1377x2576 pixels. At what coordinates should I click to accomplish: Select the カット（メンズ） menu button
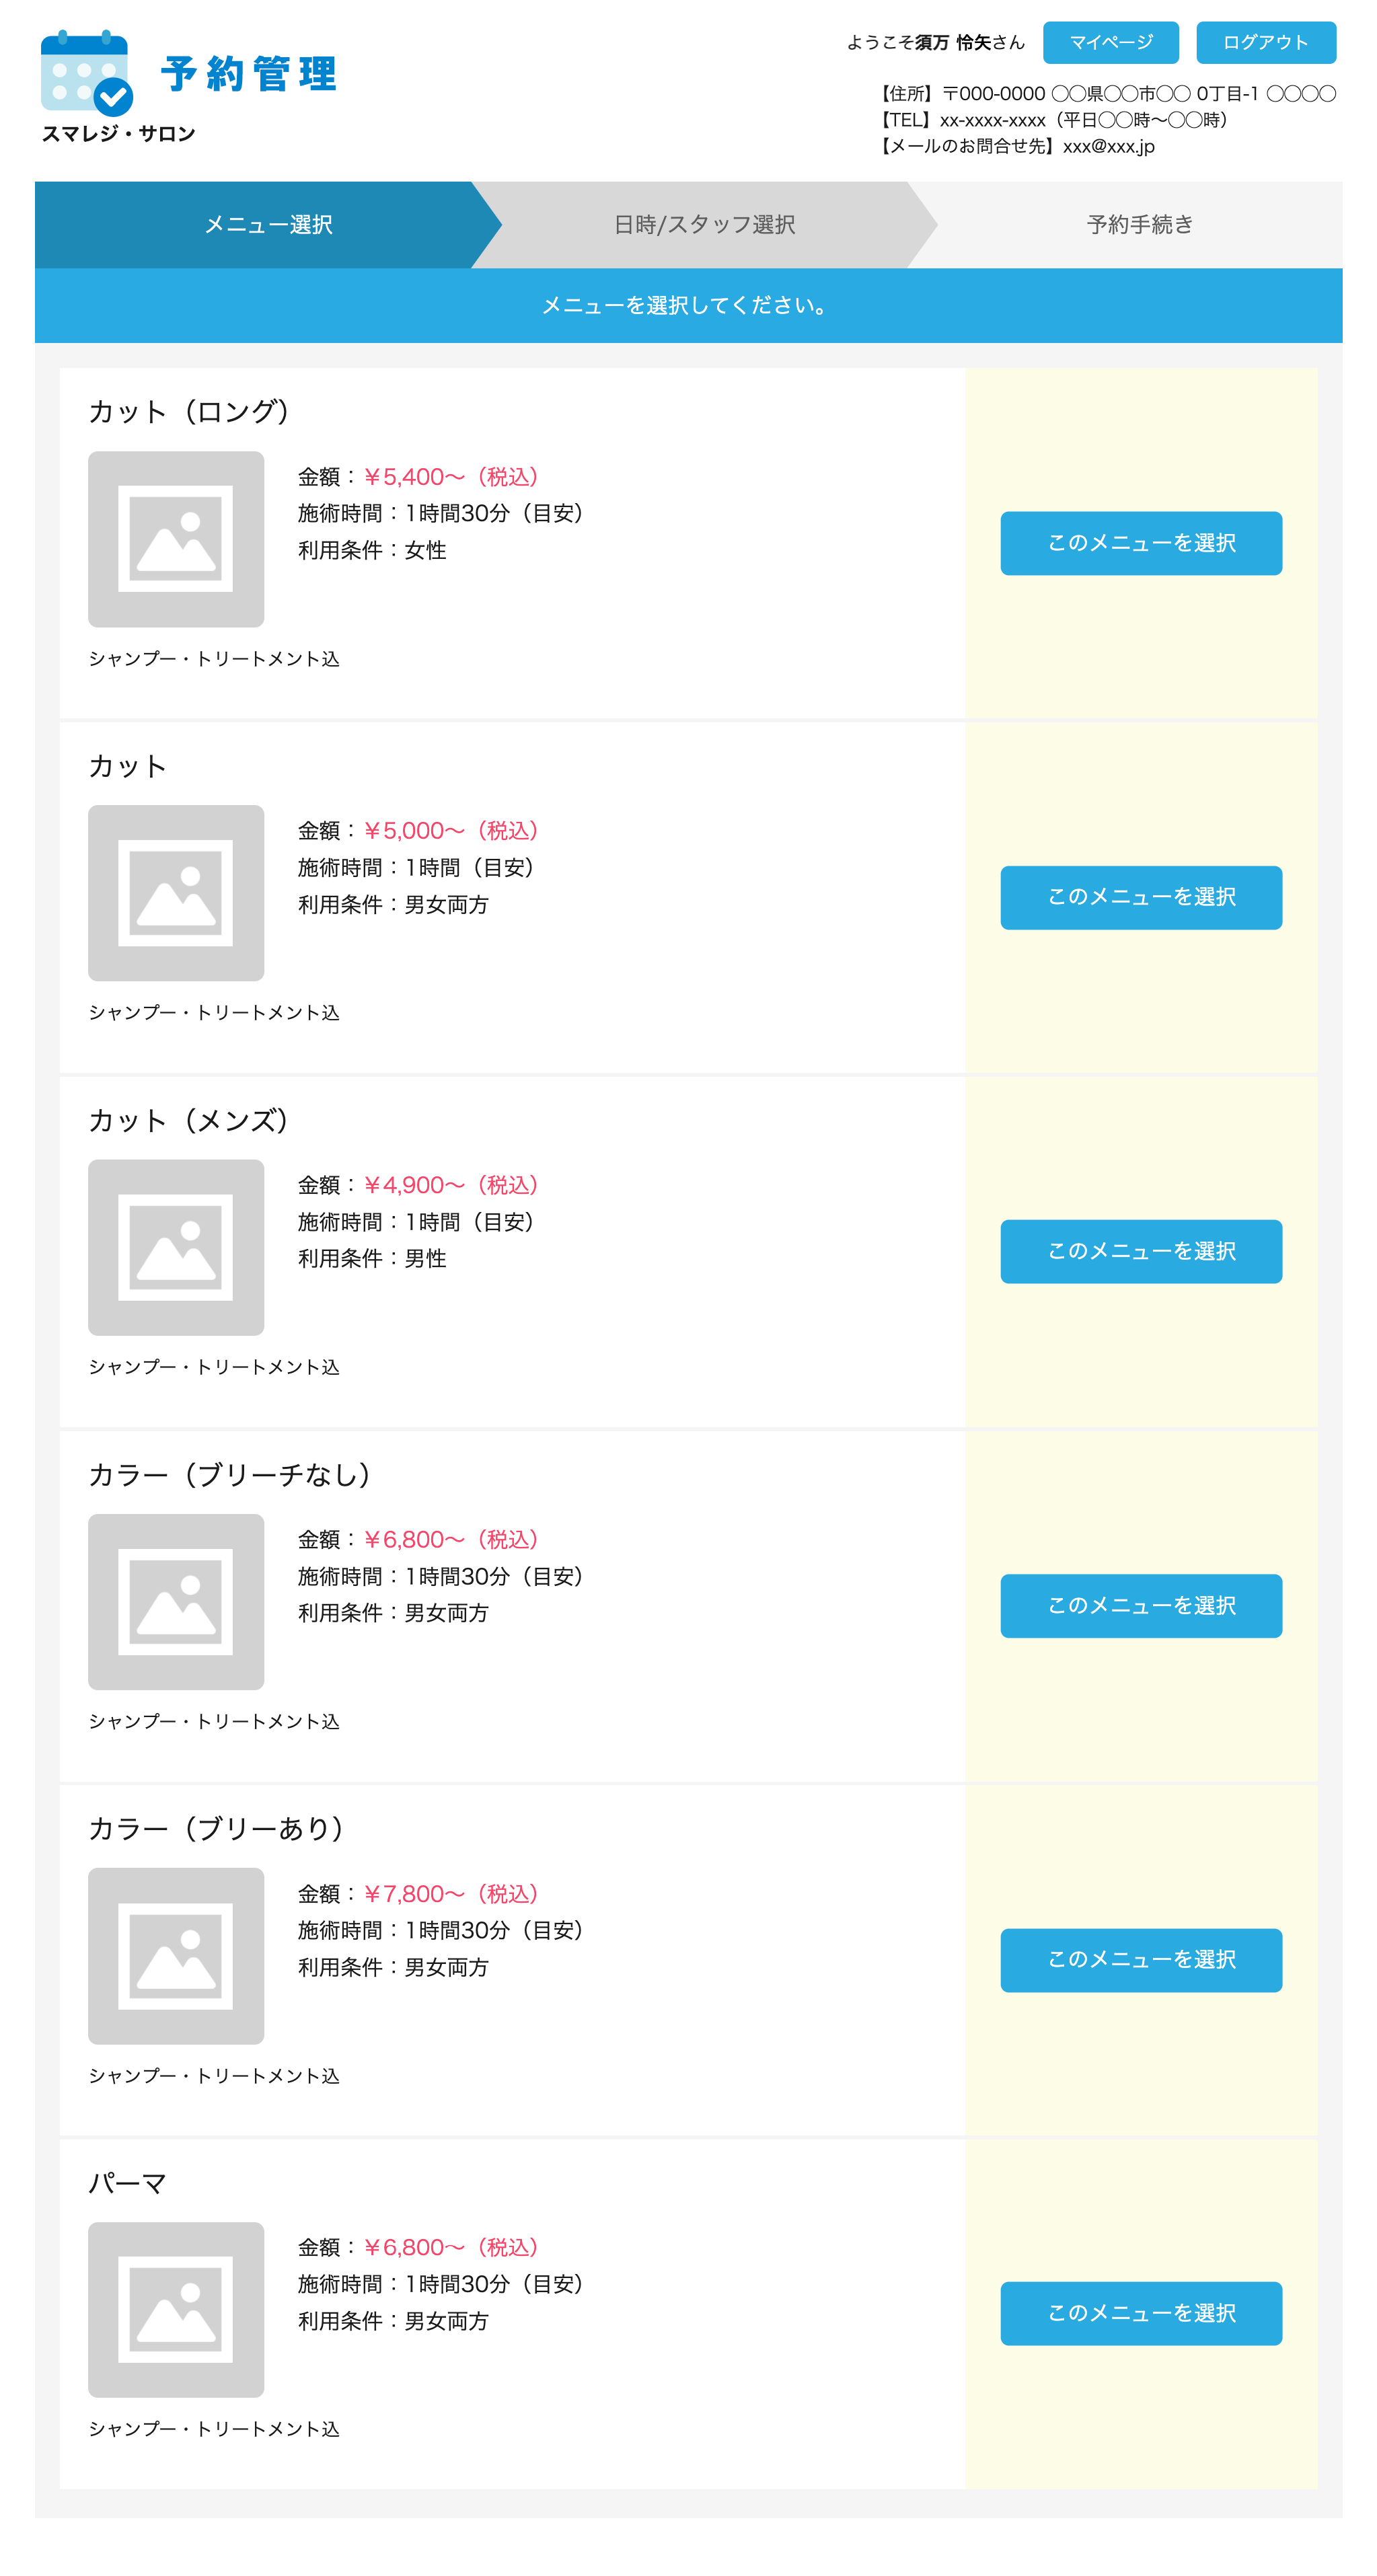(1140, 1251)
